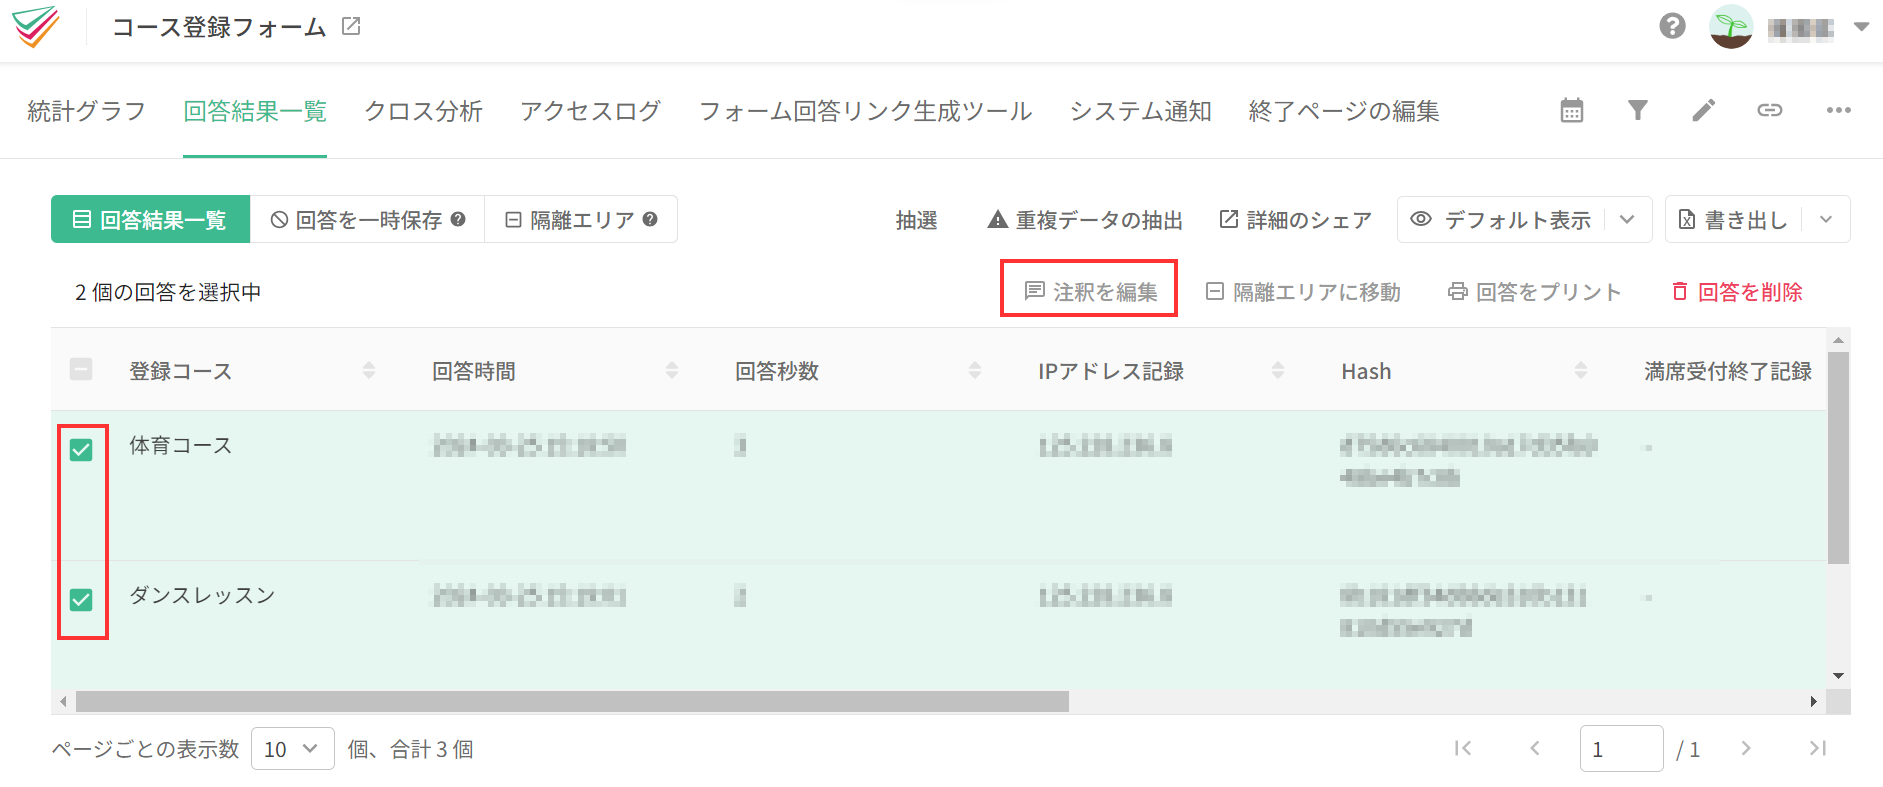The image size is (1883, 787).
Task: Sort by Hash column arrows
Action: (x=1581, y=371)
